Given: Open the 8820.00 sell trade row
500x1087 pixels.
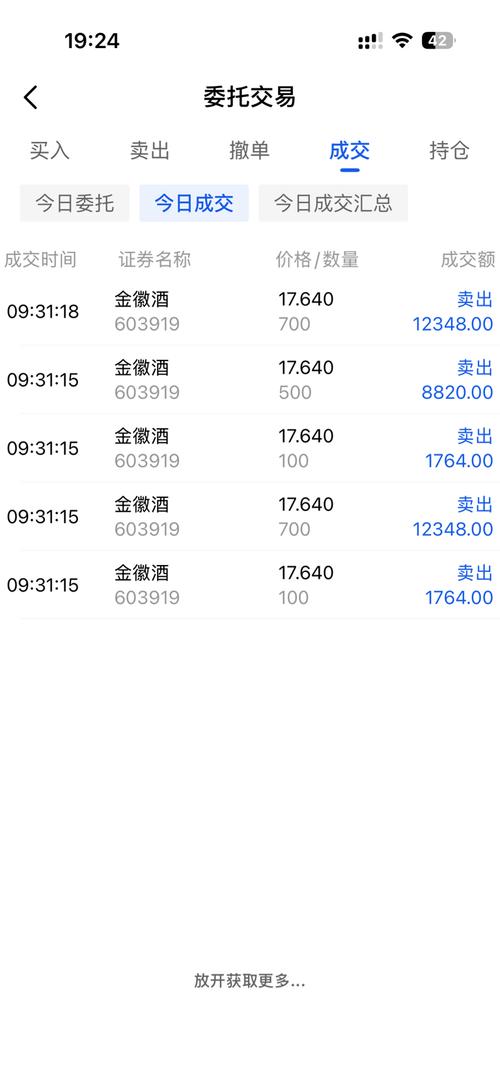Looking at the screenshot, I should point(250,380).
